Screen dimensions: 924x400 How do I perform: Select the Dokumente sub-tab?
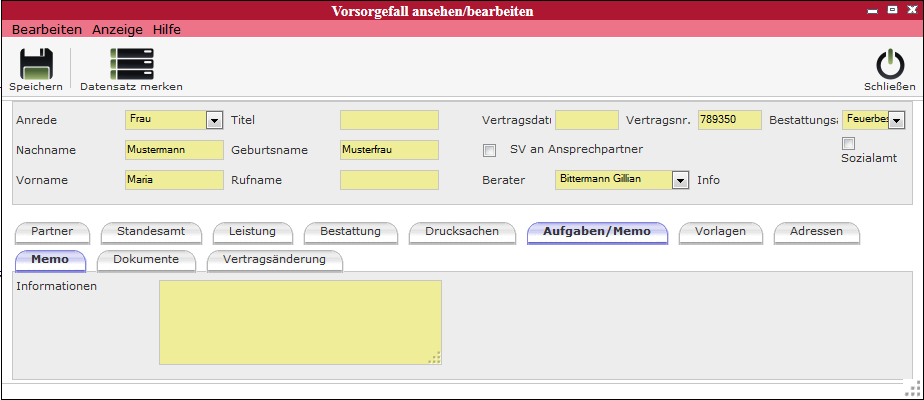pos(146,260)
